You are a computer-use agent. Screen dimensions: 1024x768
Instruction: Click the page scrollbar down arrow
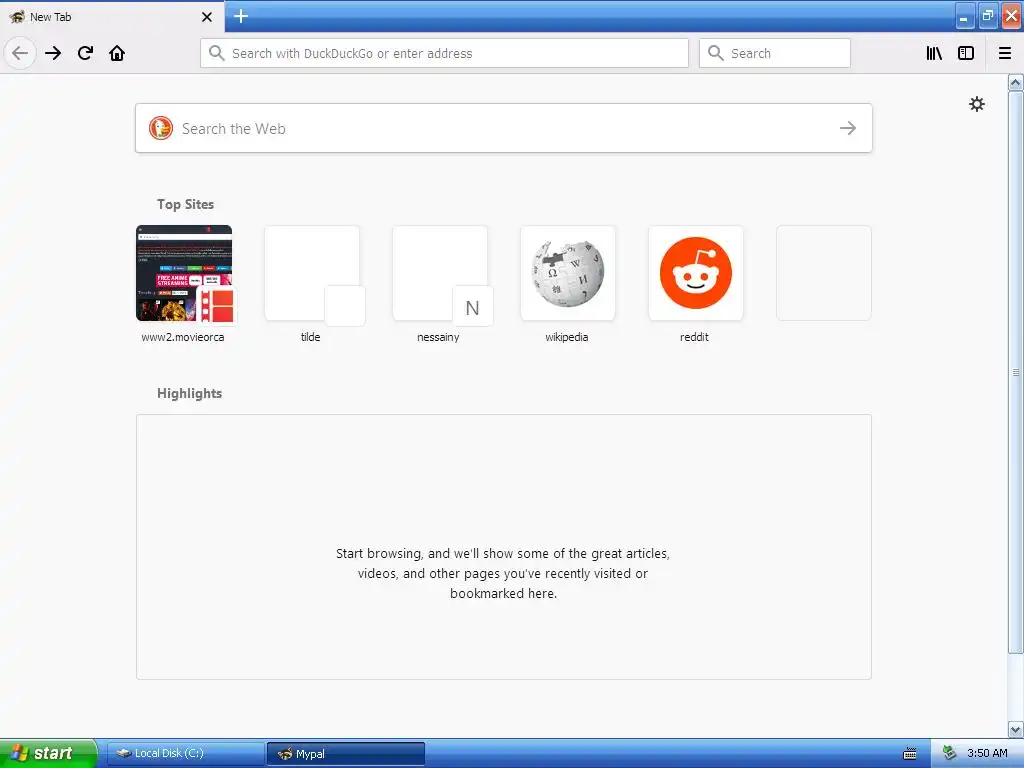(x=1015, y=729)
